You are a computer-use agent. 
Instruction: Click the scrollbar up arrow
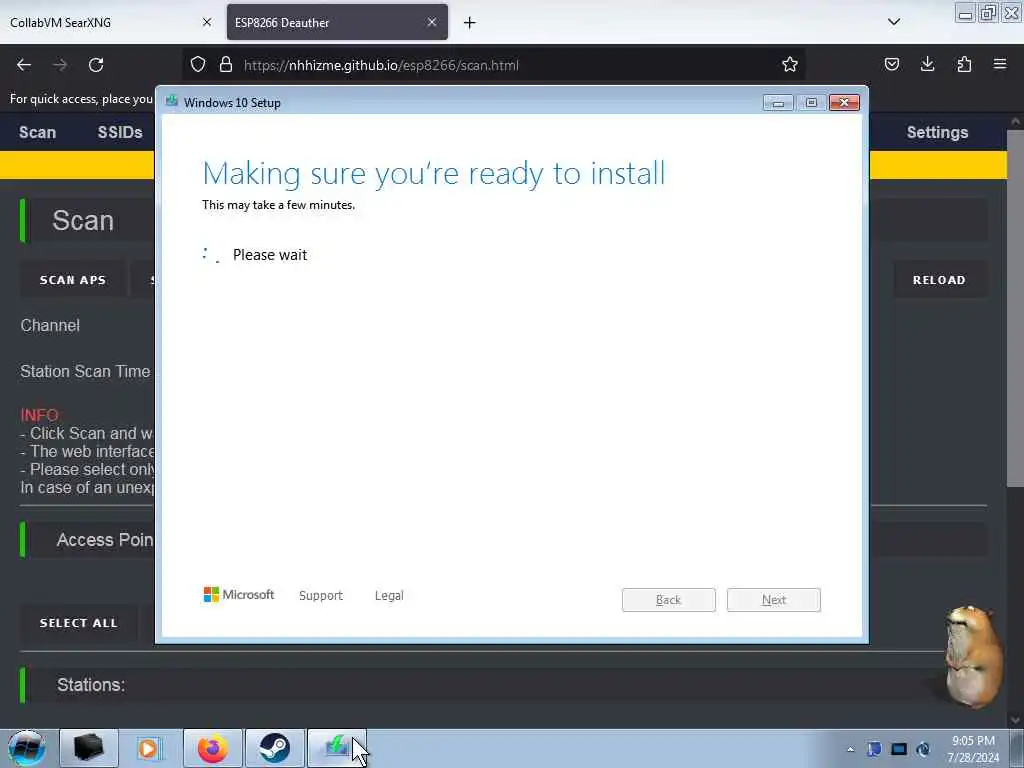tap(1016, 121)
